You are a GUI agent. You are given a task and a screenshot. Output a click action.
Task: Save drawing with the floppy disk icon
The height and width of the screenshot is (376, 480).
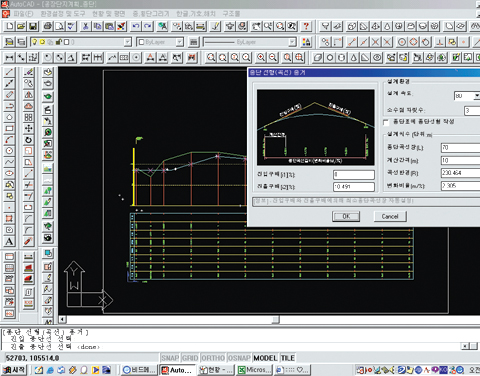coord(33,26)
